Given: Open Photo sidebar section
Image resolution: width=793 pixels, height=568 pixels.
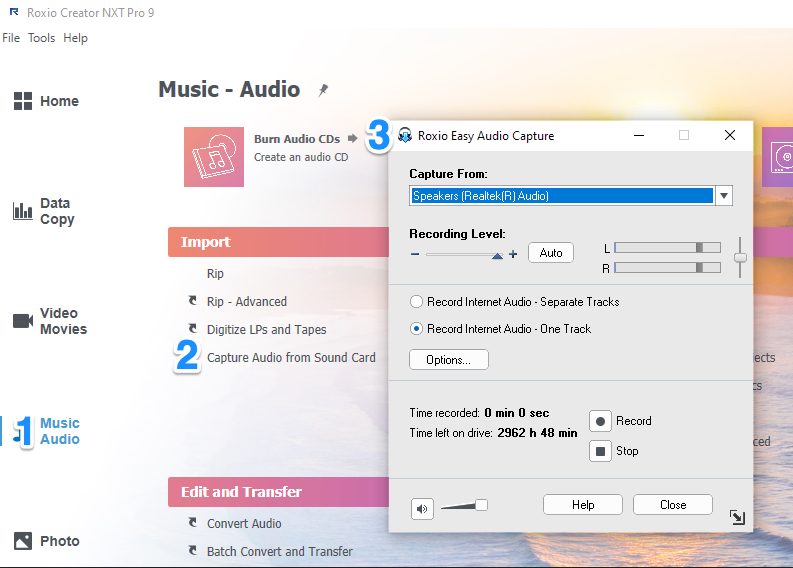Looking at the screenshot, I should [x=47, y=541].
